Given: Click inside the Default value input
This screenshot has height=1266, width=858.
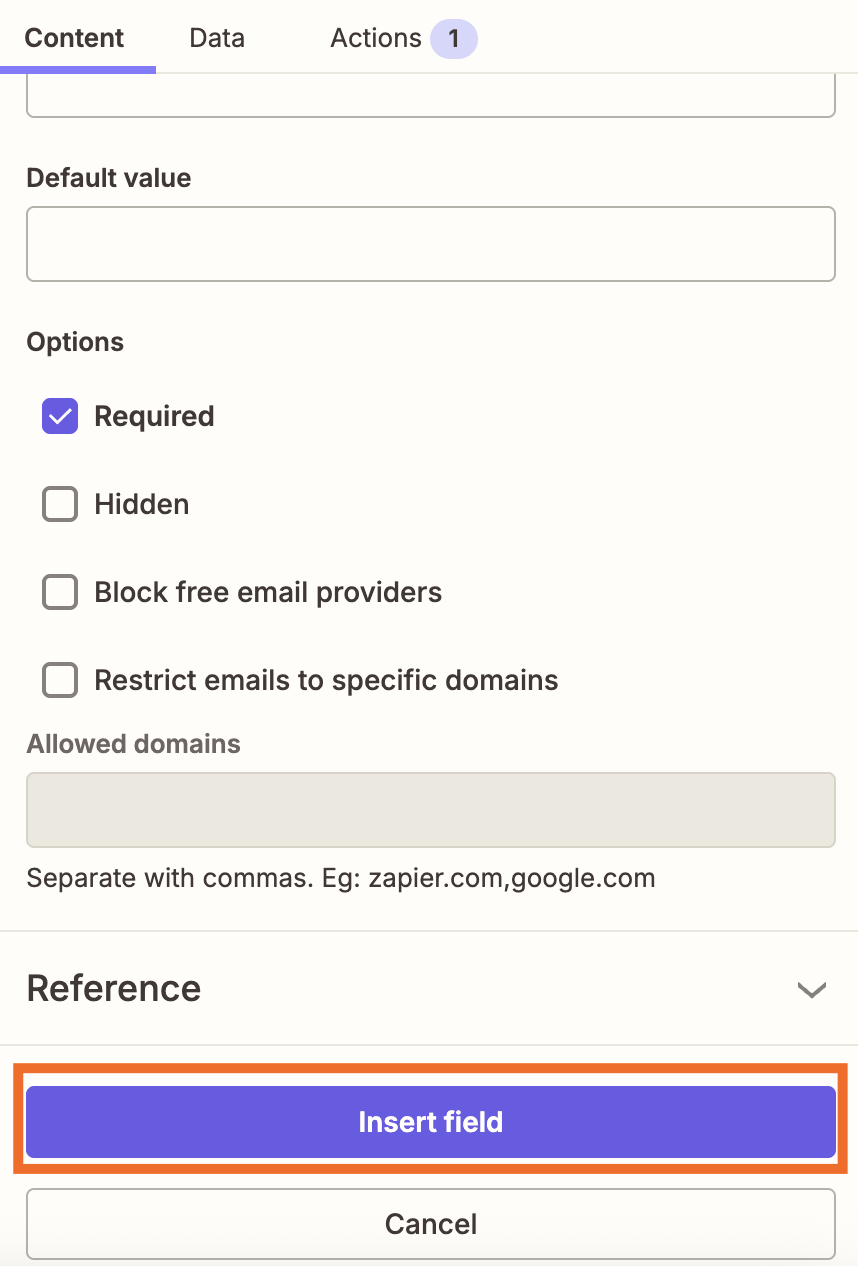Looking at the screenshot, I should 430,243.
